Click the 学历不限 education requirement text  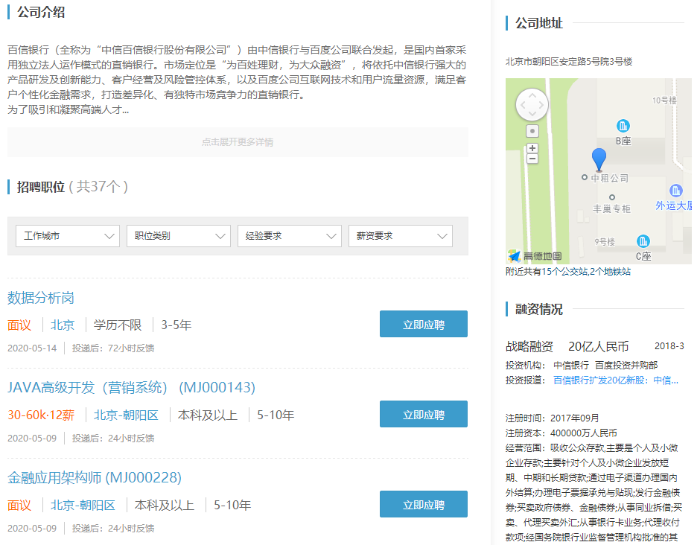117,325
